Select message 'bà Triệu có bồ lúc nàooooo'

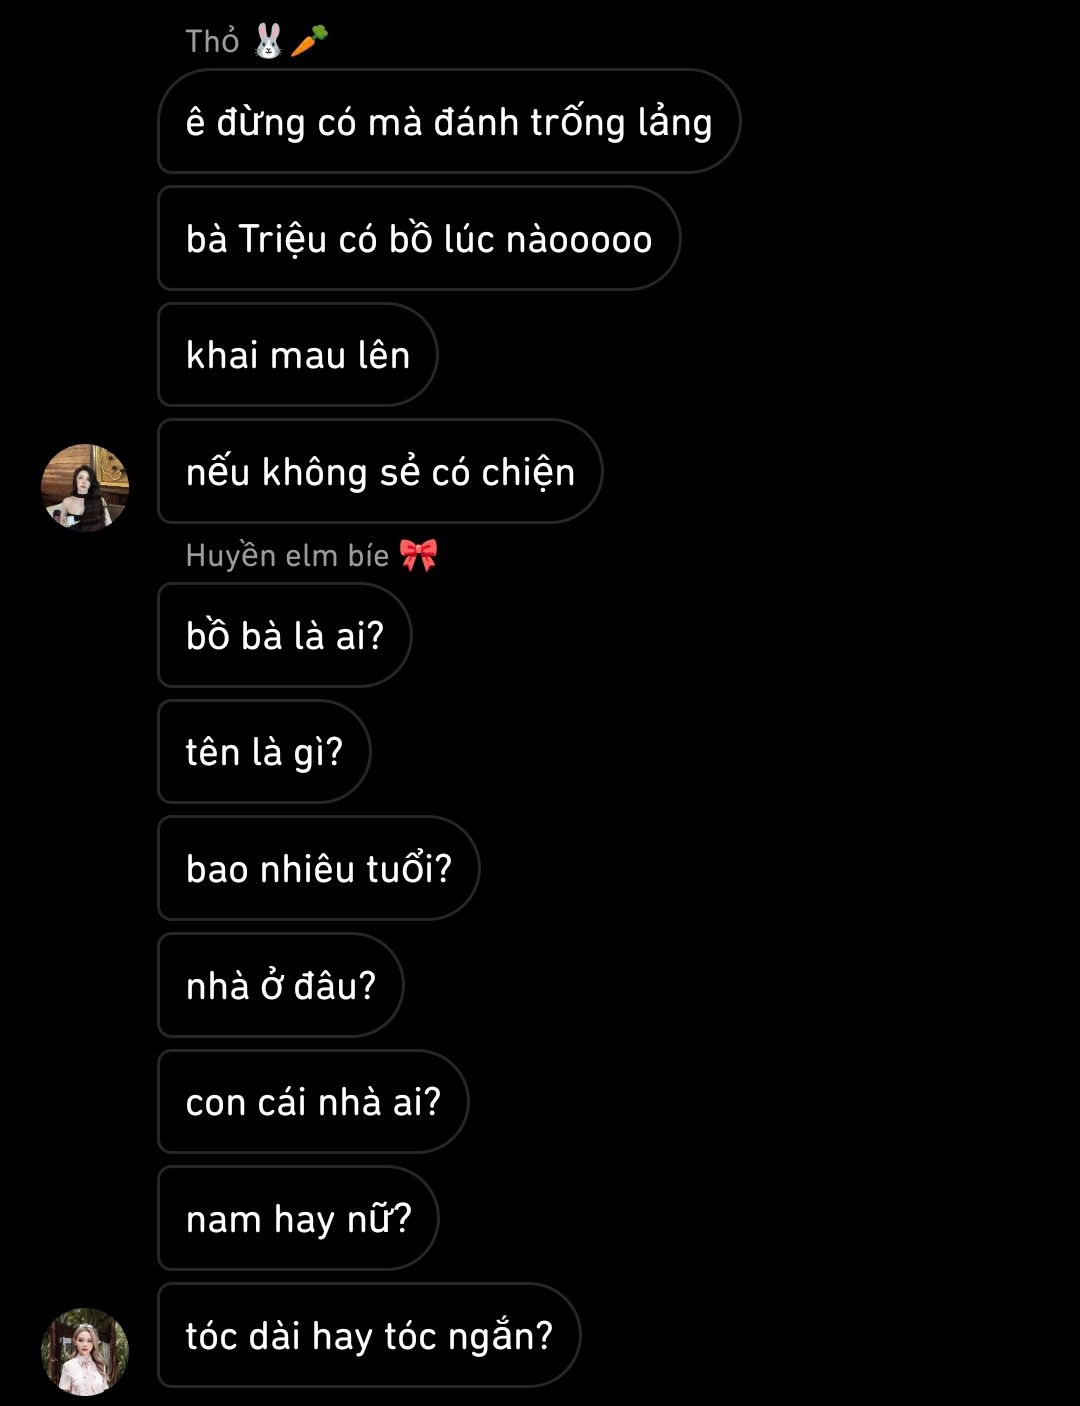pos(418,239)
